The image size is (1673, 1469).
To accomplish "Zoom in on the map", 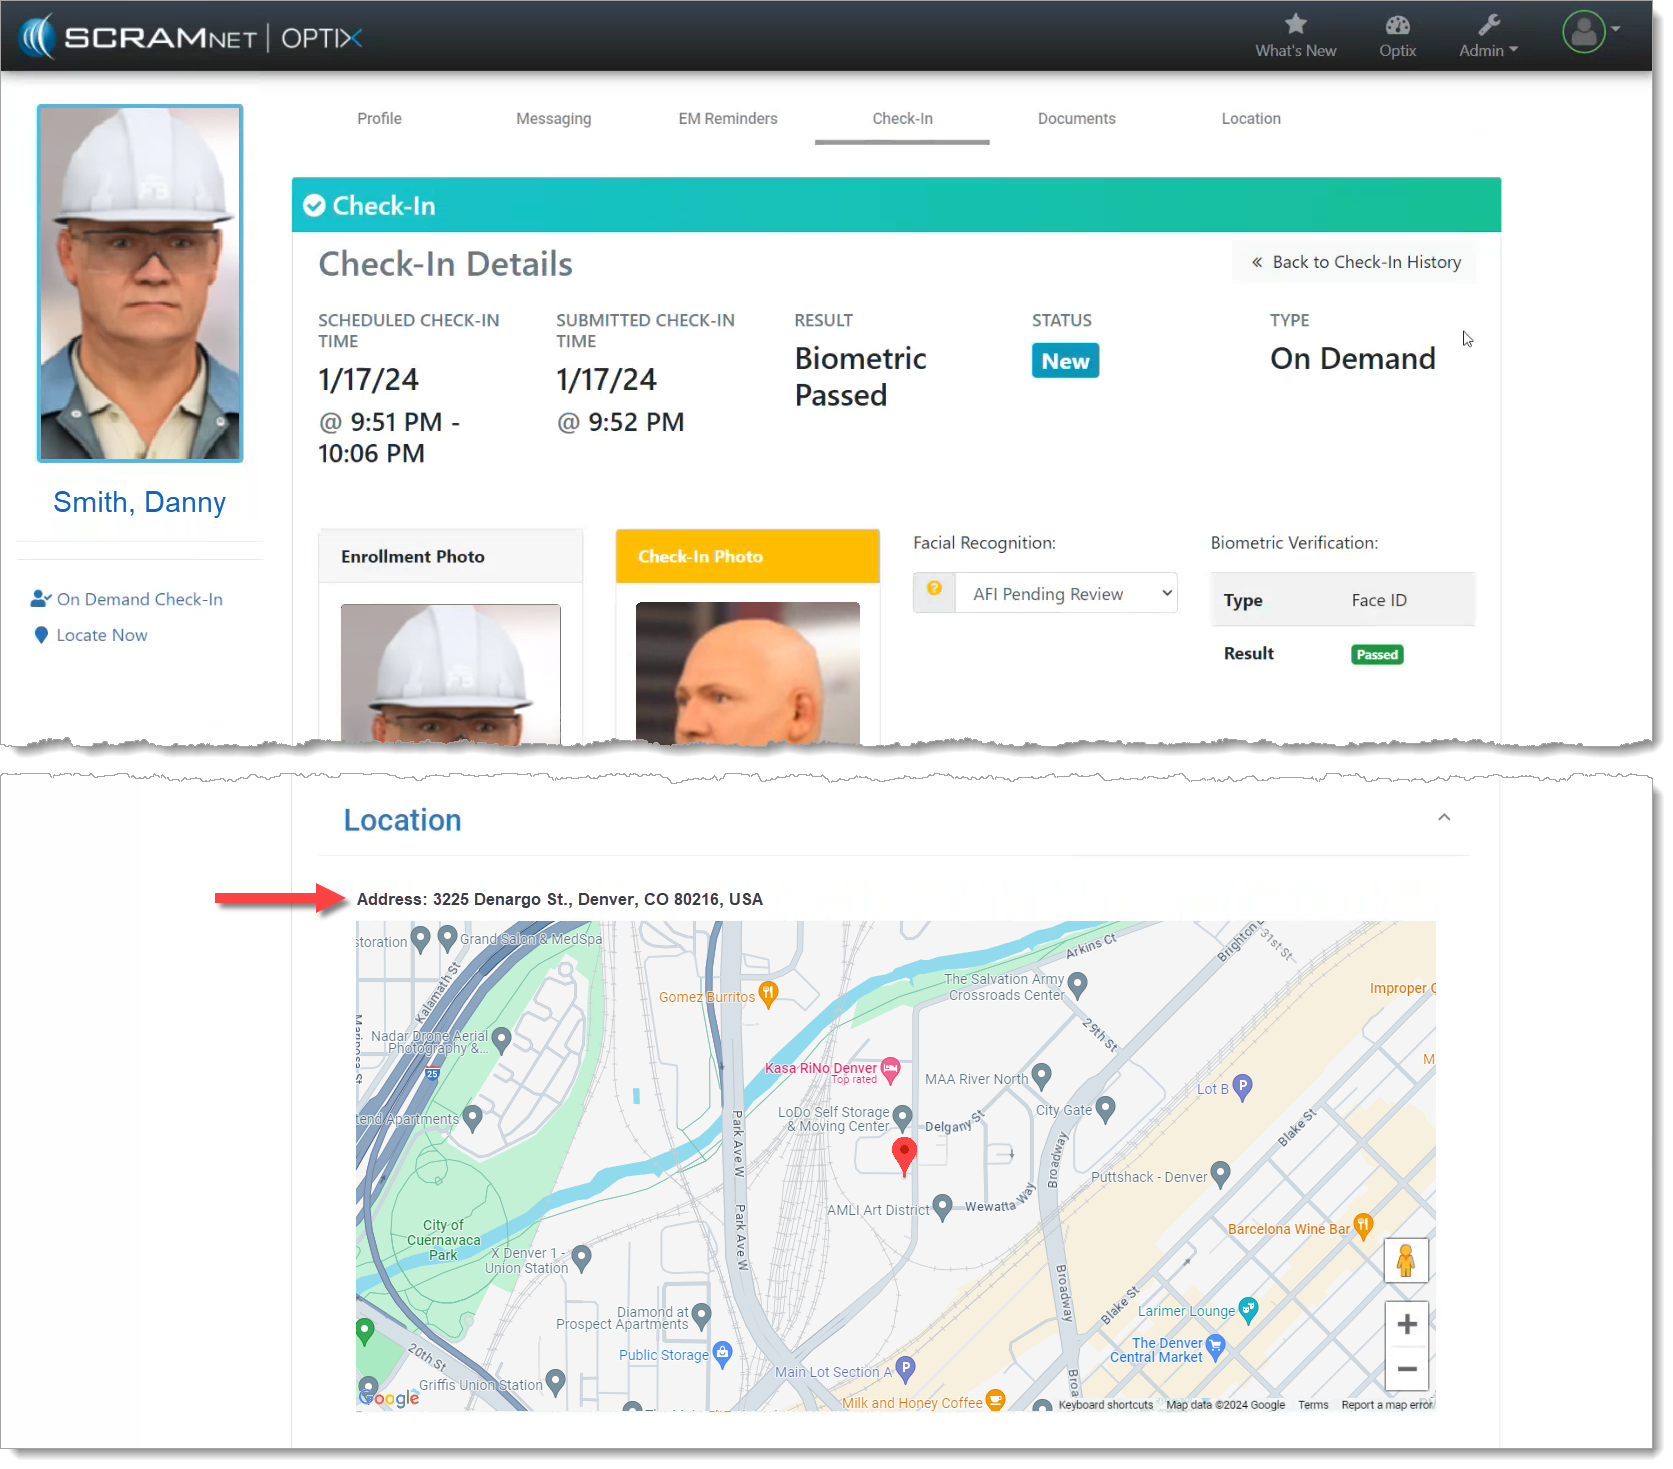I will point(1407,1325).
